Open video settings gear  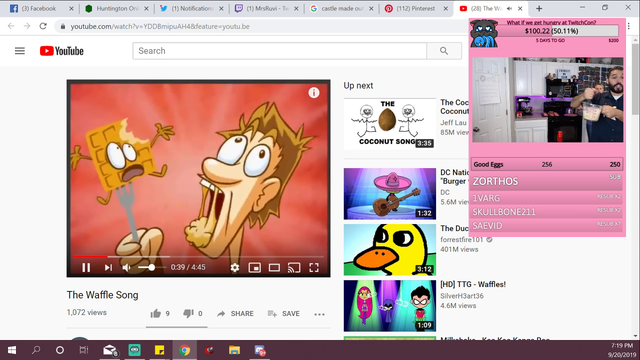pos(235,267)
